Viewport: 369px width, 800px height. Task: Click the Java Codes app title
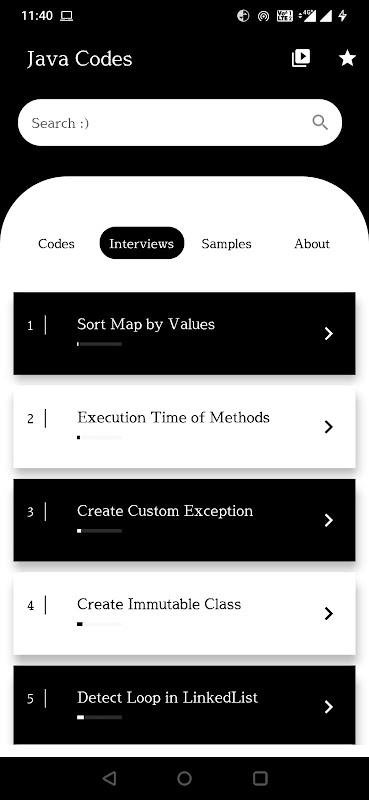pos(80,59)
